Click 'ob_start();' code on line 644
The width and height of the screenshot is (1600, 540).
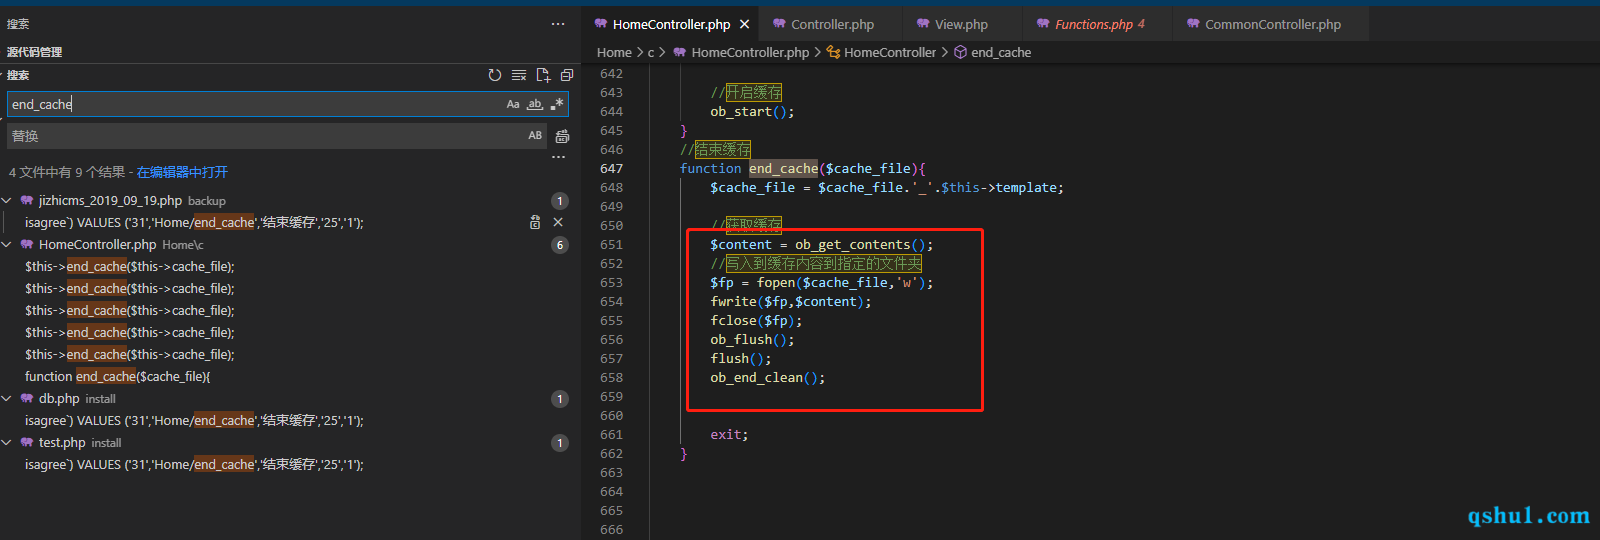(752, 111)
